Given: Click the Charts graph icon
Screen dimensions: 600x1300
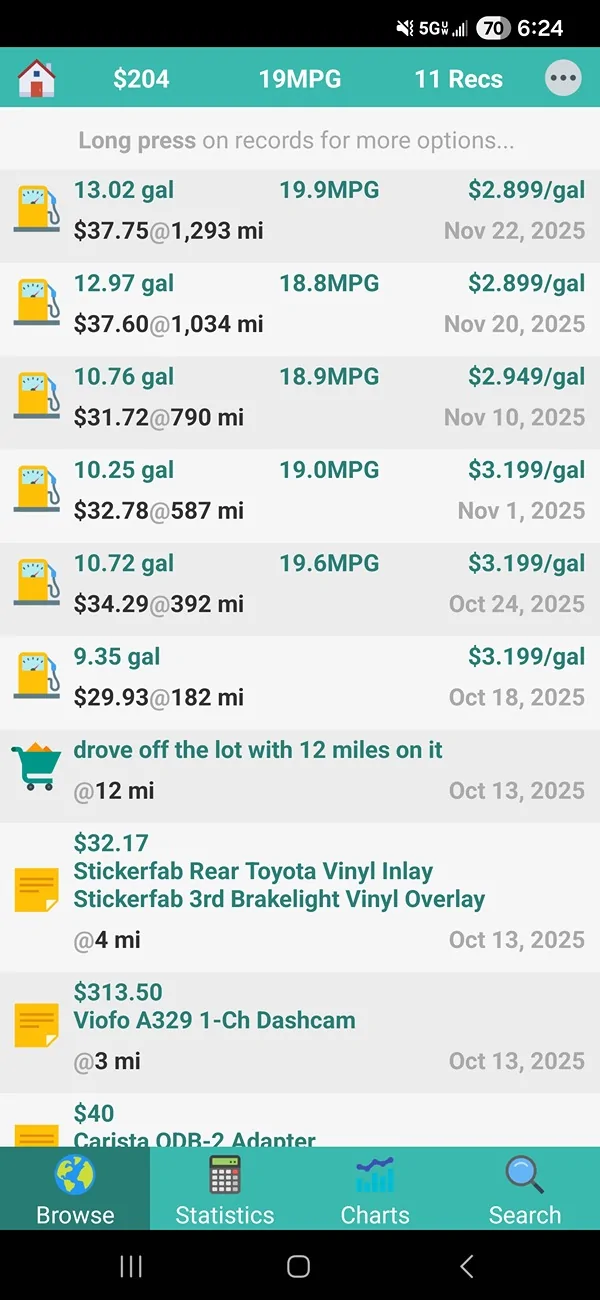Looking at the screenshot, I should 374,1178.
